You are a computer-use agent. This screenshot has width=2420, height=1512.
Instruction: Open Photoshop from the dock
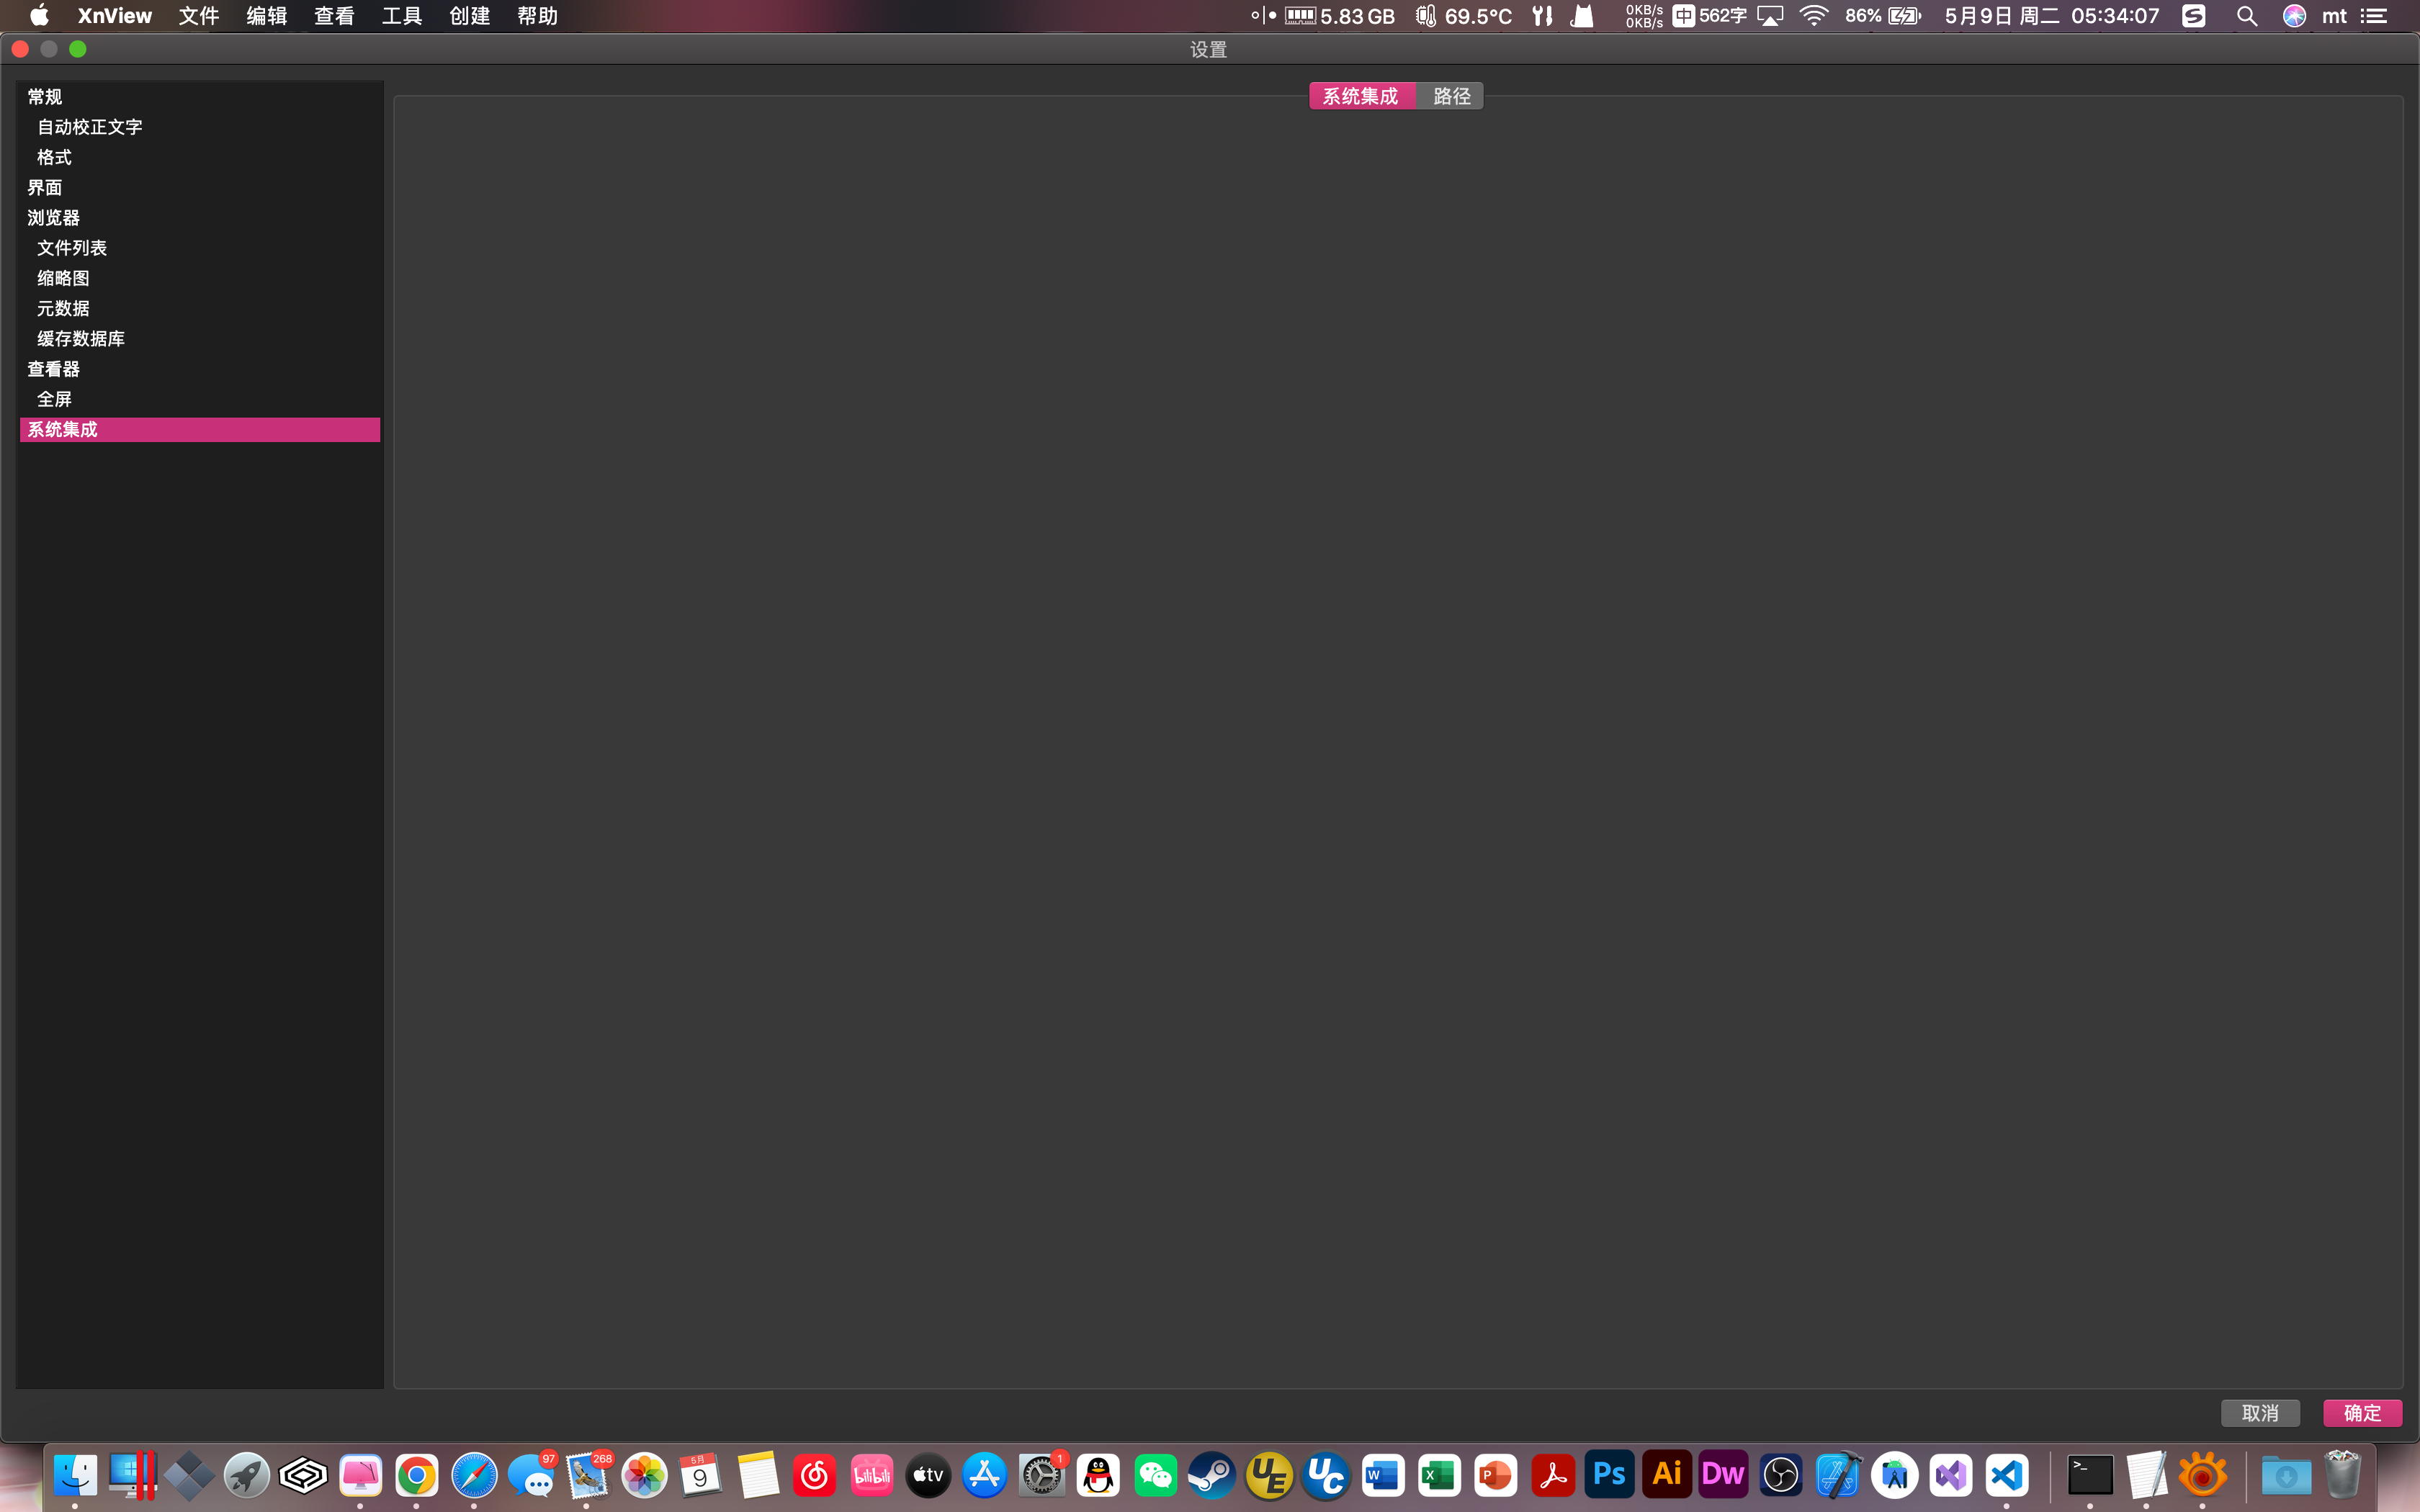(x=1609, y=1475)
